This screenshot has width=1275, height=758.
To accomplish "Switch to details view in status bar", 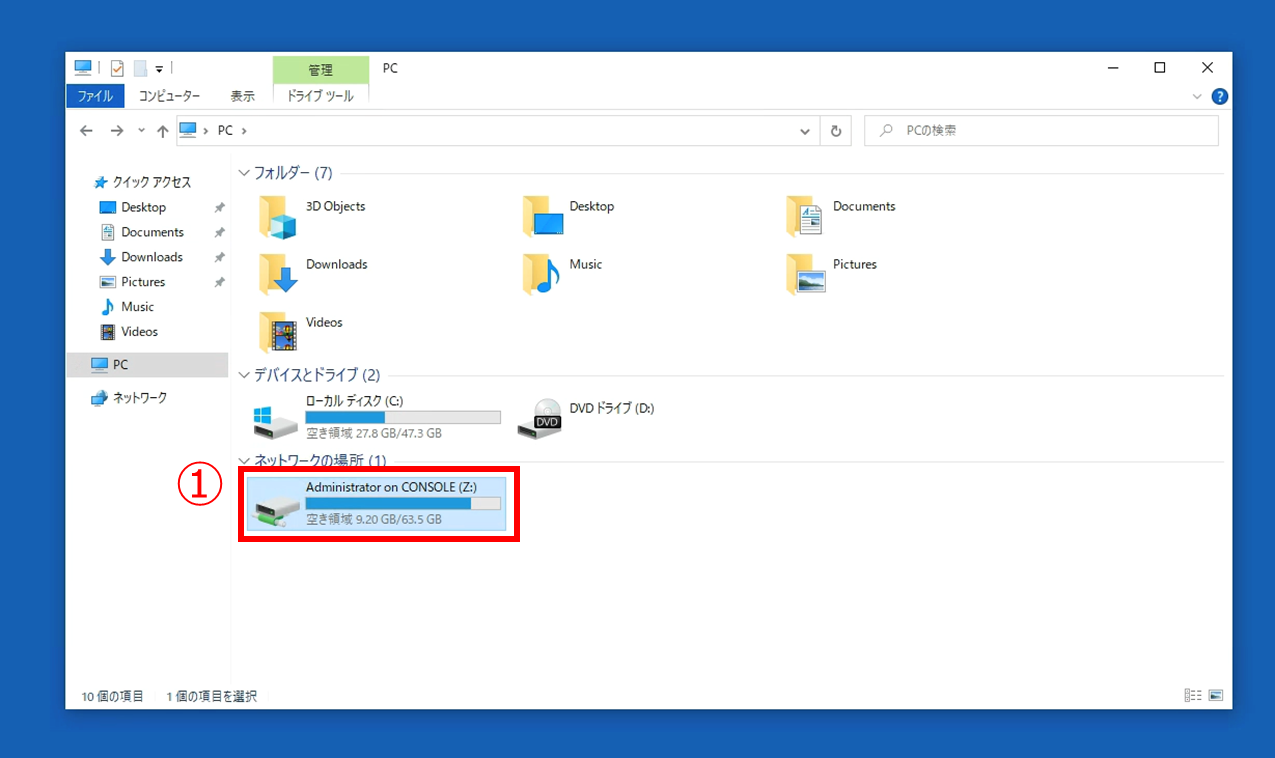I will (x=1192, y=696).
